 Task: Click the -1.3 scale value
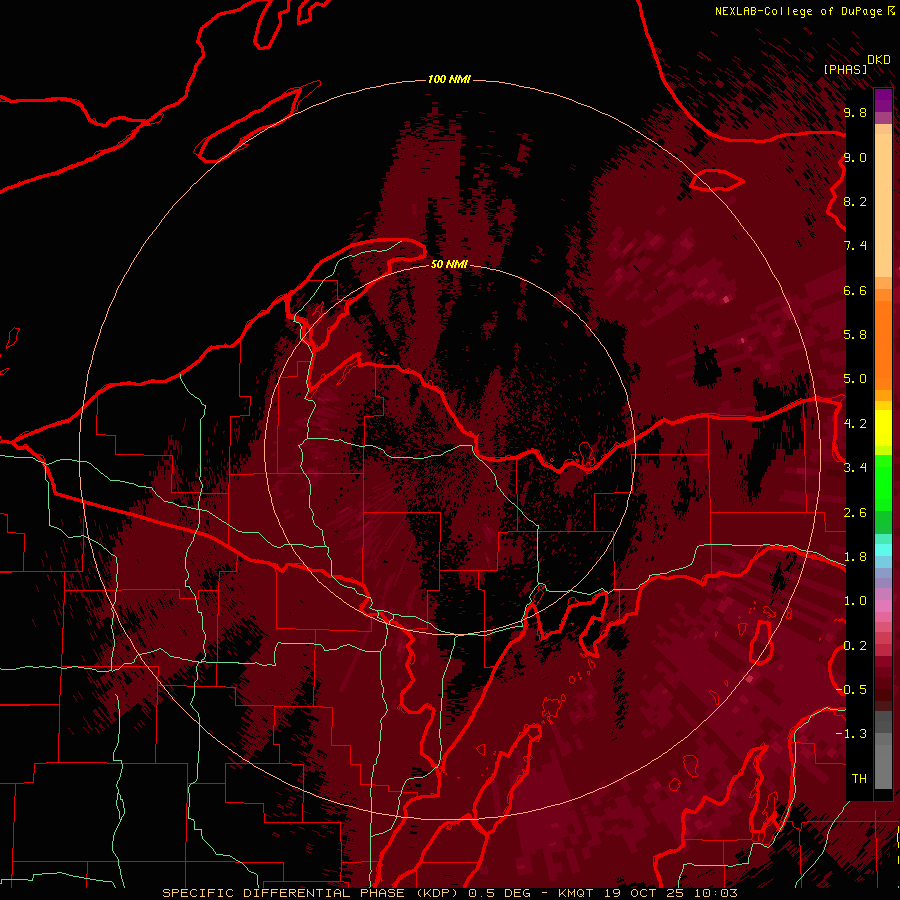pos(851,734)
